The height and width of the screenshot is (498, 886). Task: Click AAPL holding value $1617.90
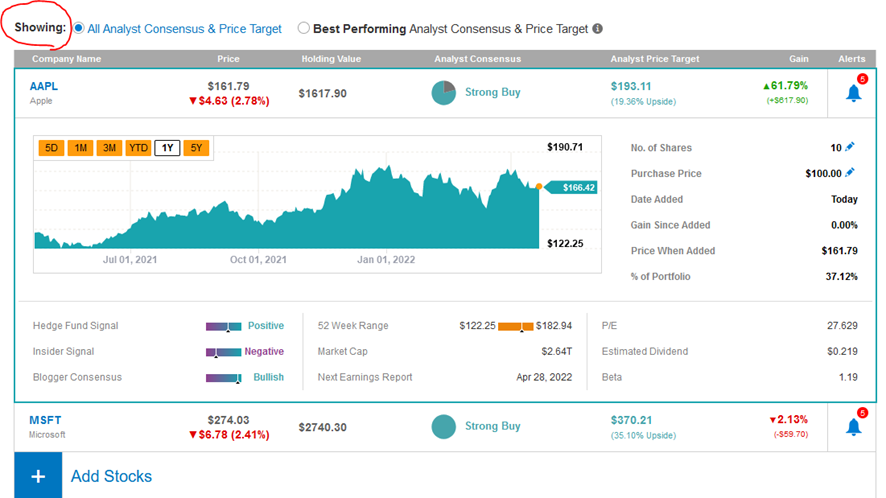click(x=323, y=94)
